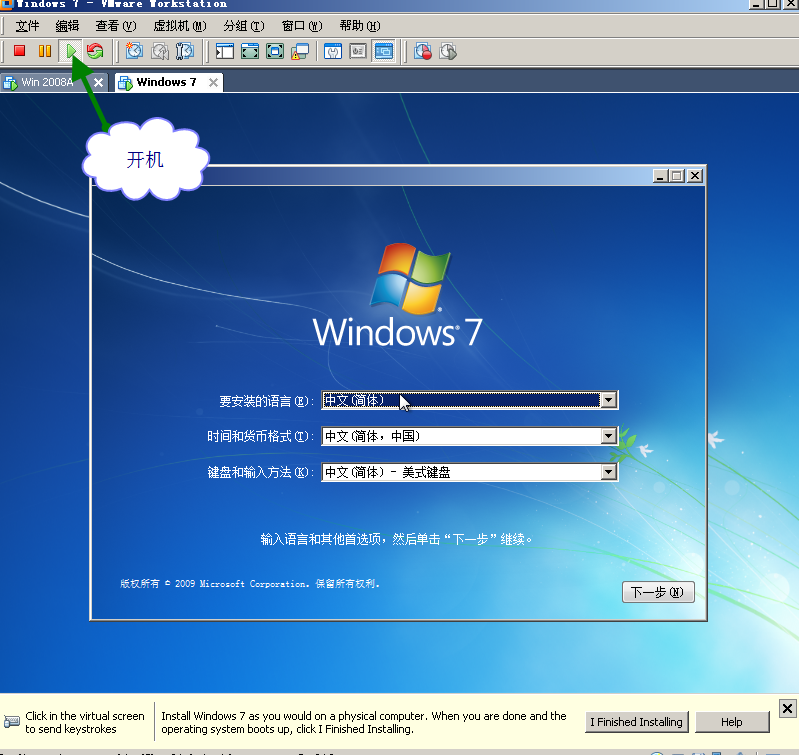Switch to the Win 2008A tab
The height and width of the screenshot is (755, 799).
click(54, 83)
